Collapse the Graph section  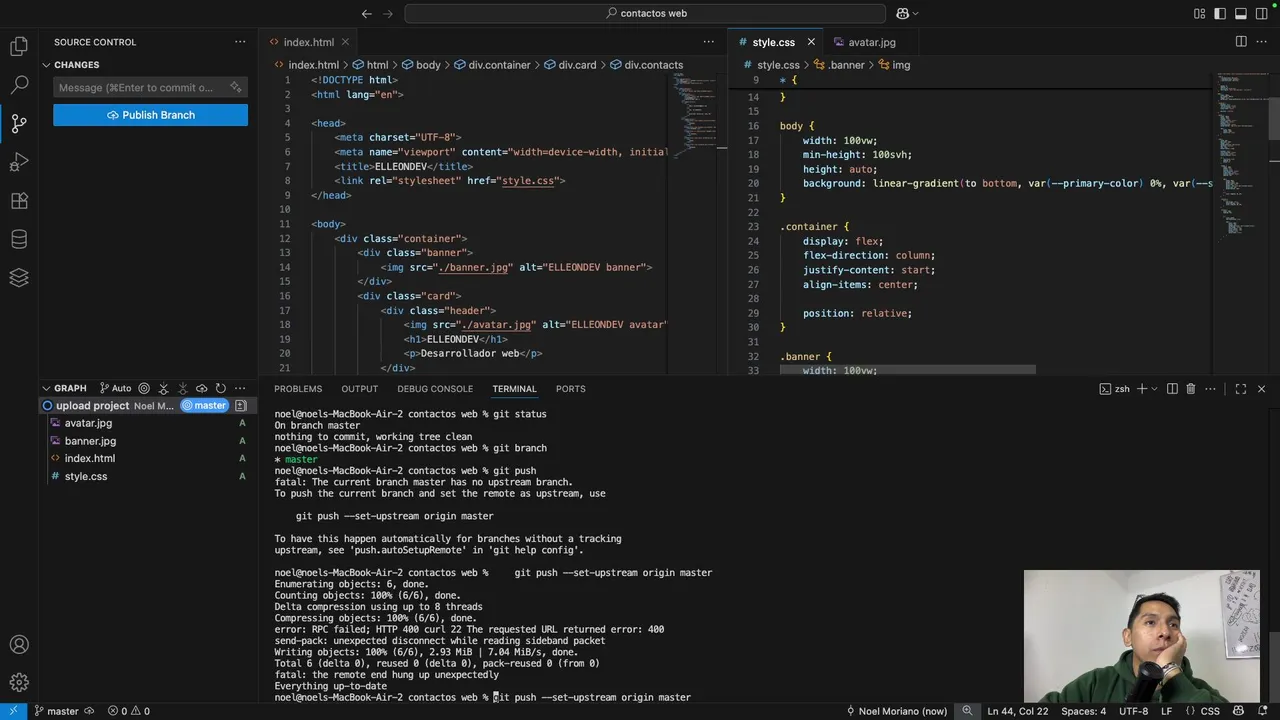[x=46, y=388]
